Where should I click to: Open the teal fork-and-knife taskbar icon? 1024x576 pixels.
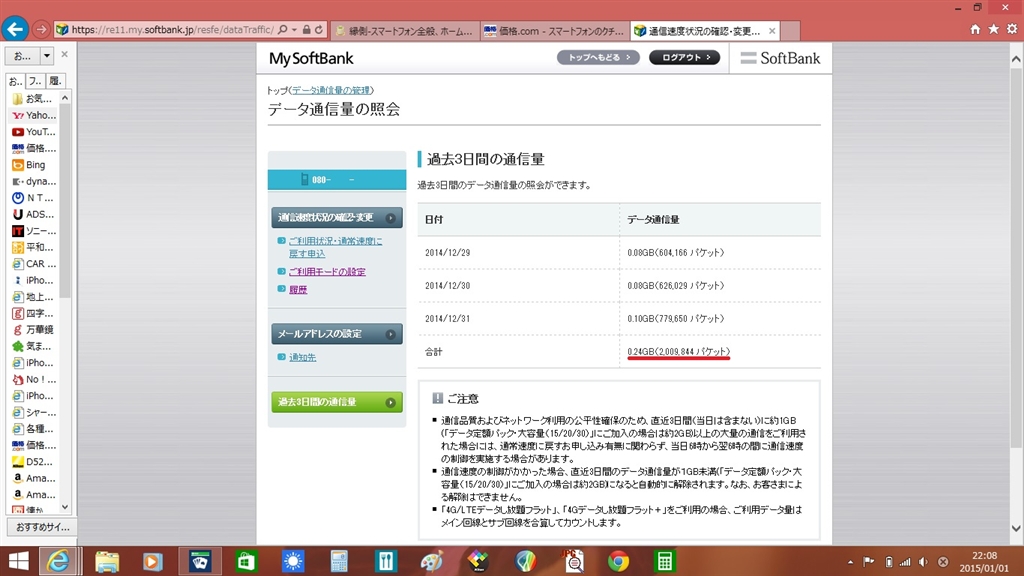(x=385, y=561)
